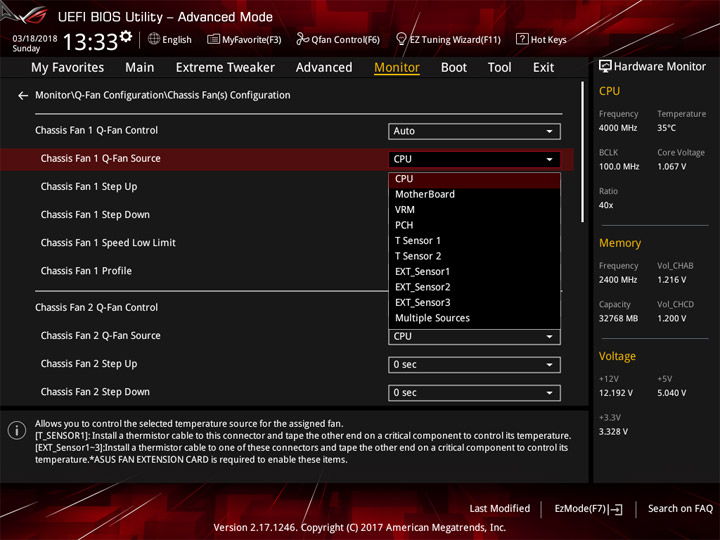The width and height of the screenshot is (720, 540).
Task: Click the 13:33 clock display
Action: tap(90, 42)
